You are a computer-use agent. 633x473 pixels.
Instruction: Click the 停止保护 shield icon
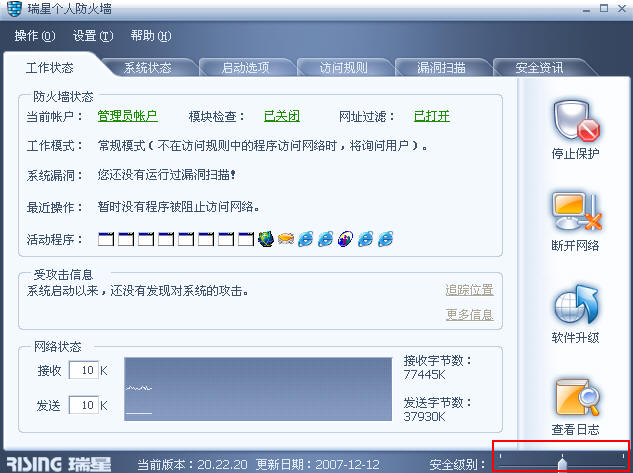coord(576,121)
